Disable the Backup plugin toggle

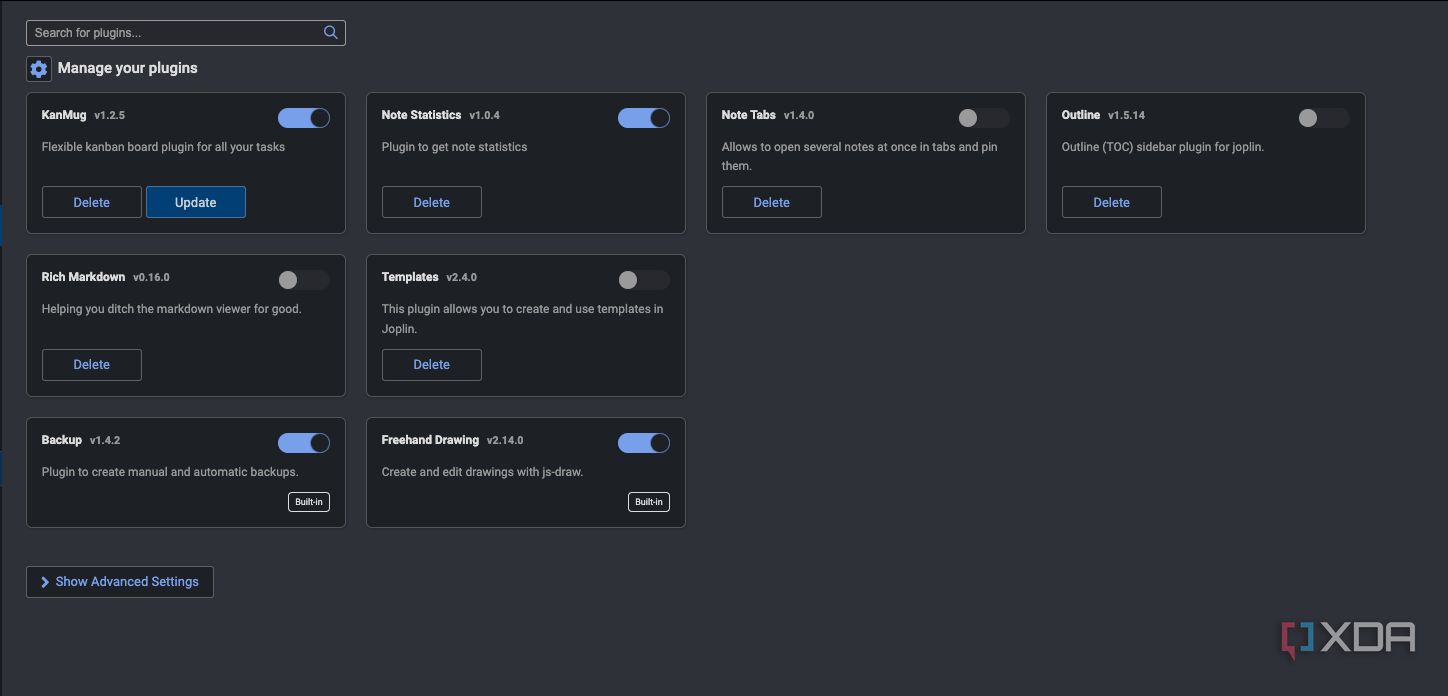tap(304, 442)
